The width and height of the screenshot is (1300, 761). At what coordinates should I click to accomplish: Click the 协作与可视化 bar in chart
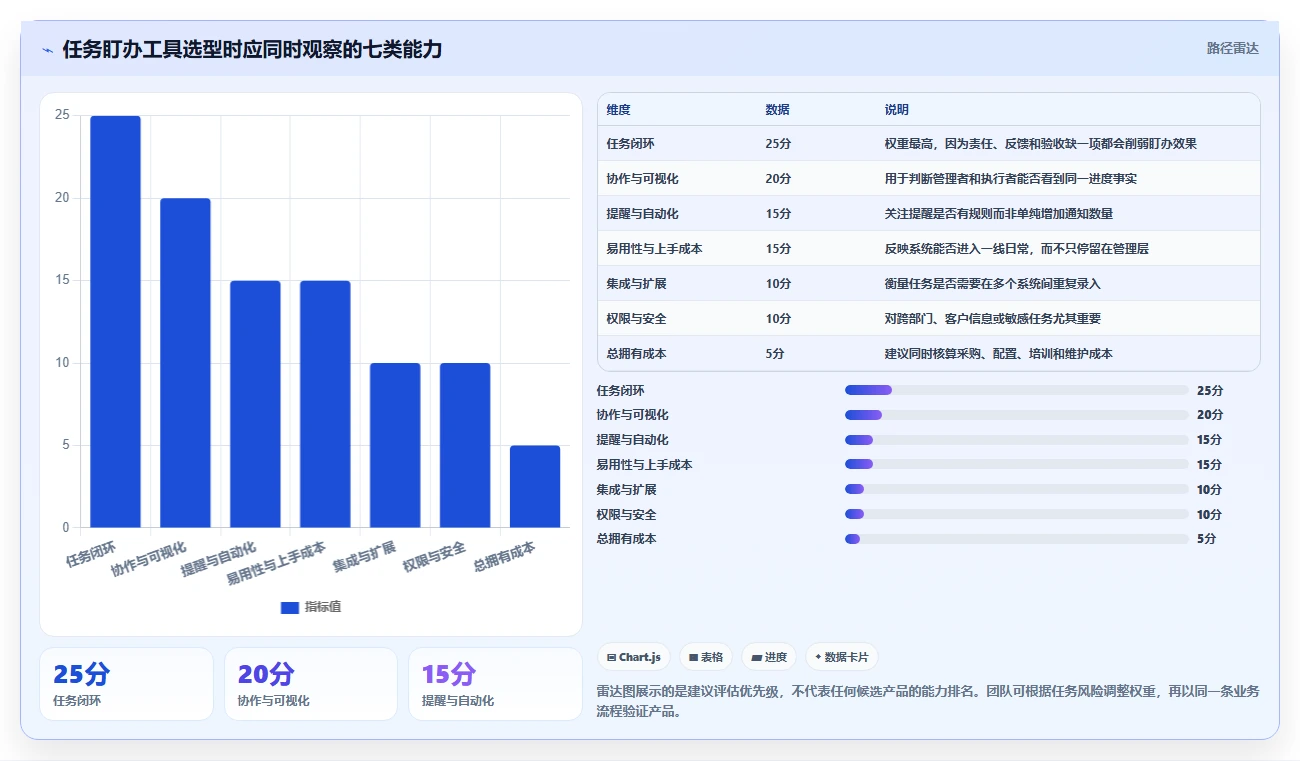click(x=185, y=362)
